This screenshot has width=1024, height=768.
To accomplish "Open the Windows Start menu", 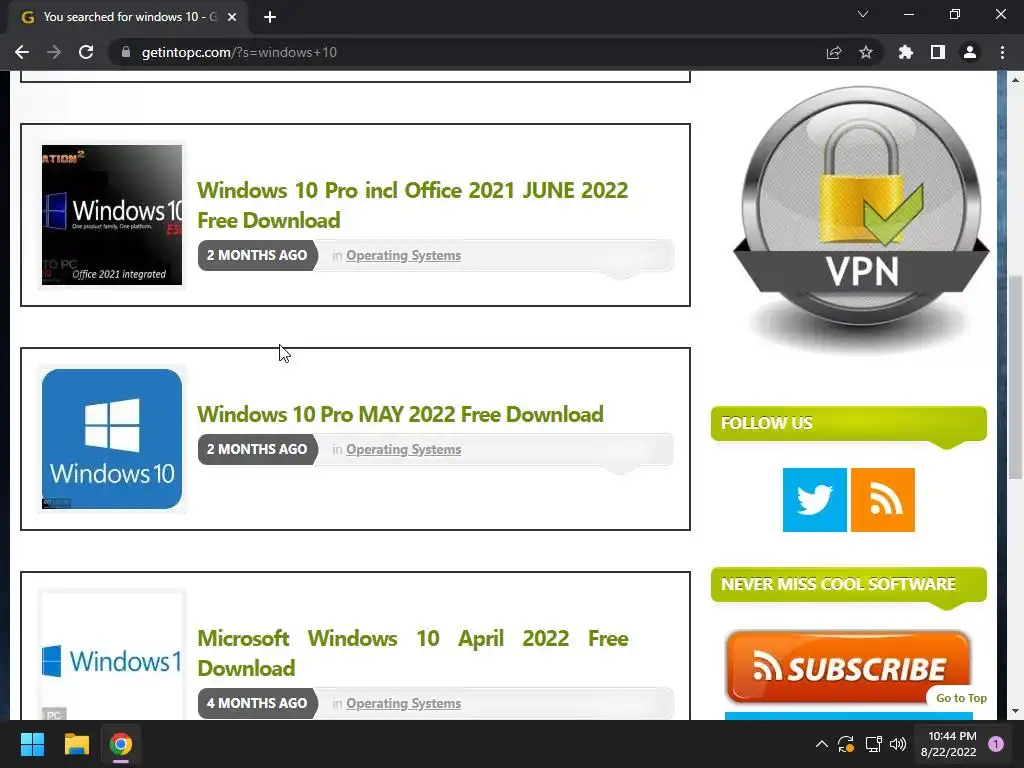I will point(32,744).
